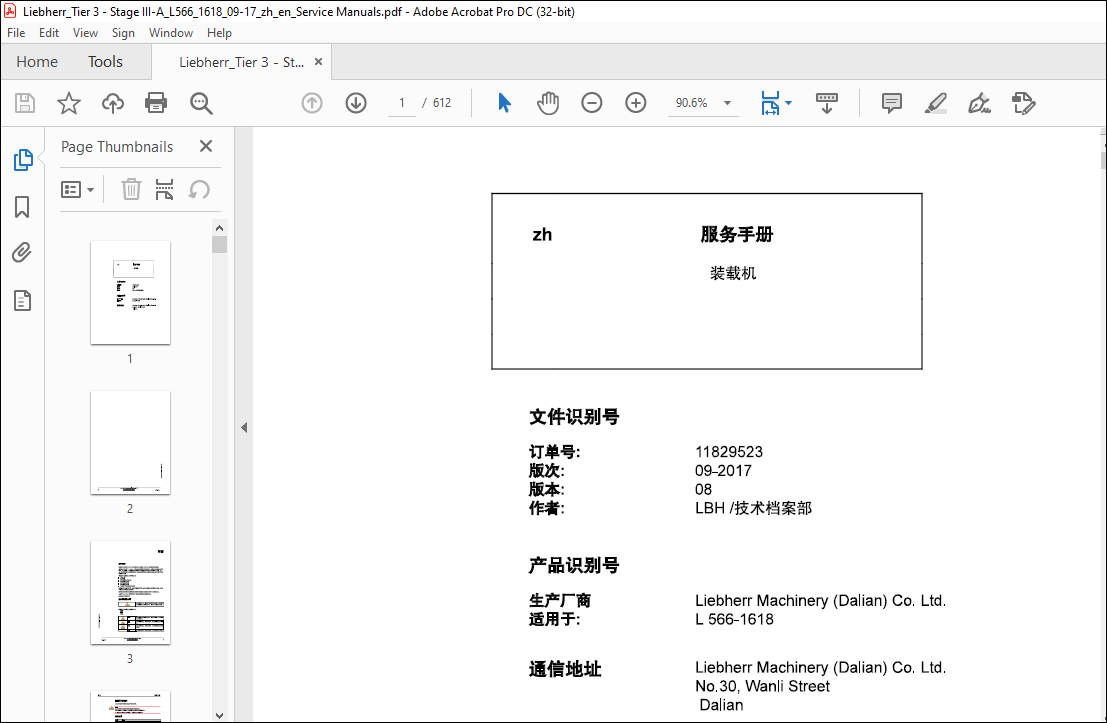Click the 09-2017 edition text
The width and height of the screenshot is (1107, 723).
723,471
